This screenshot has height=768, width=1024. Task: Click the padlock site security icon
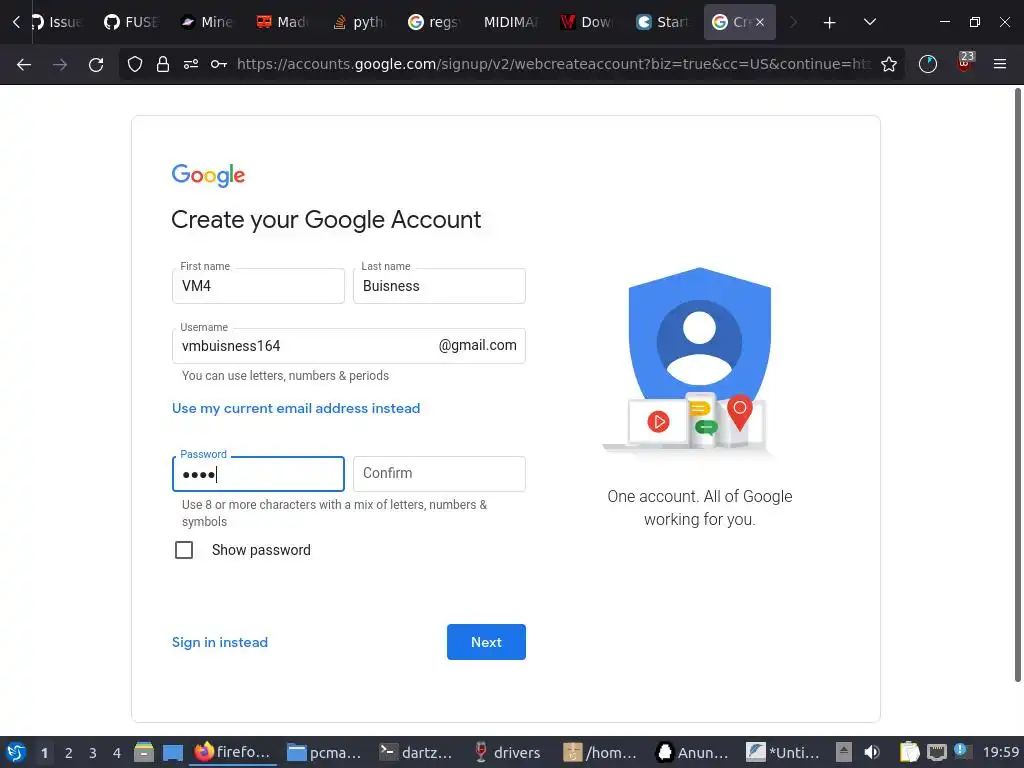coord(163,64)
